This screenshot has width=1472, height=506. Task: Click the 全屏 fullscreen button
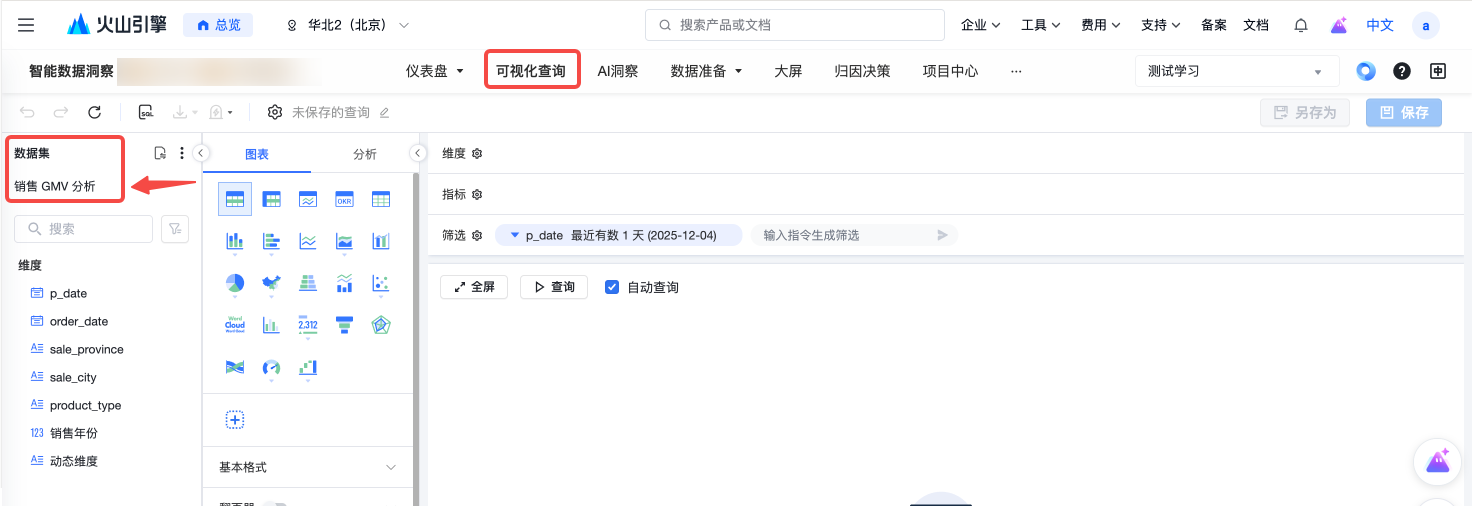(x=474, y=287)
